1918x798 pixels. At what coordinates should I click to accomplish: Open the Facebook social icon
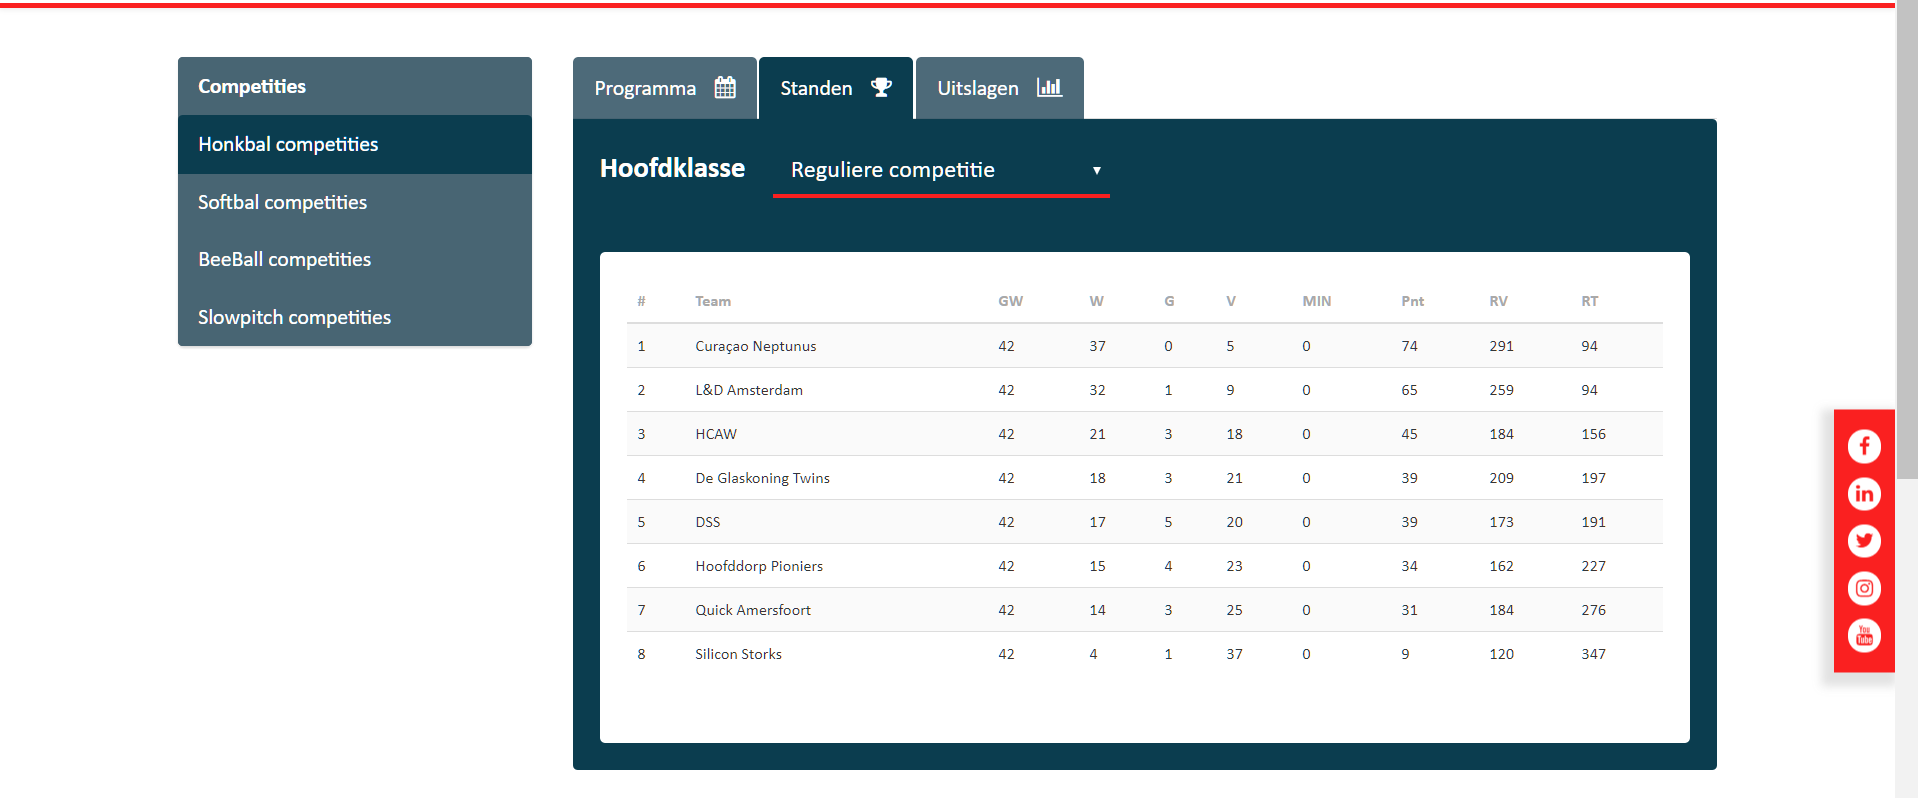tap(1864, 446)
